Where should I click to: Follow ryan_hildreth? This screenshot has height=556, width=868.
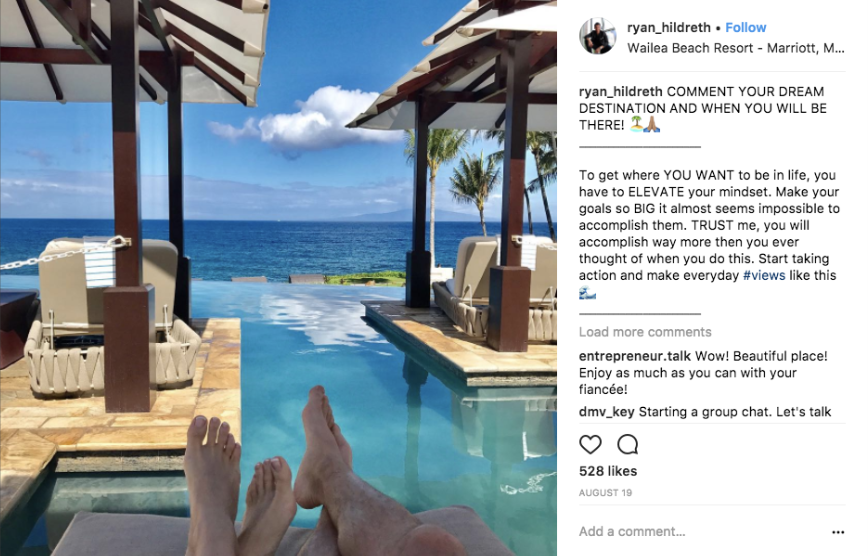point(746,28)
